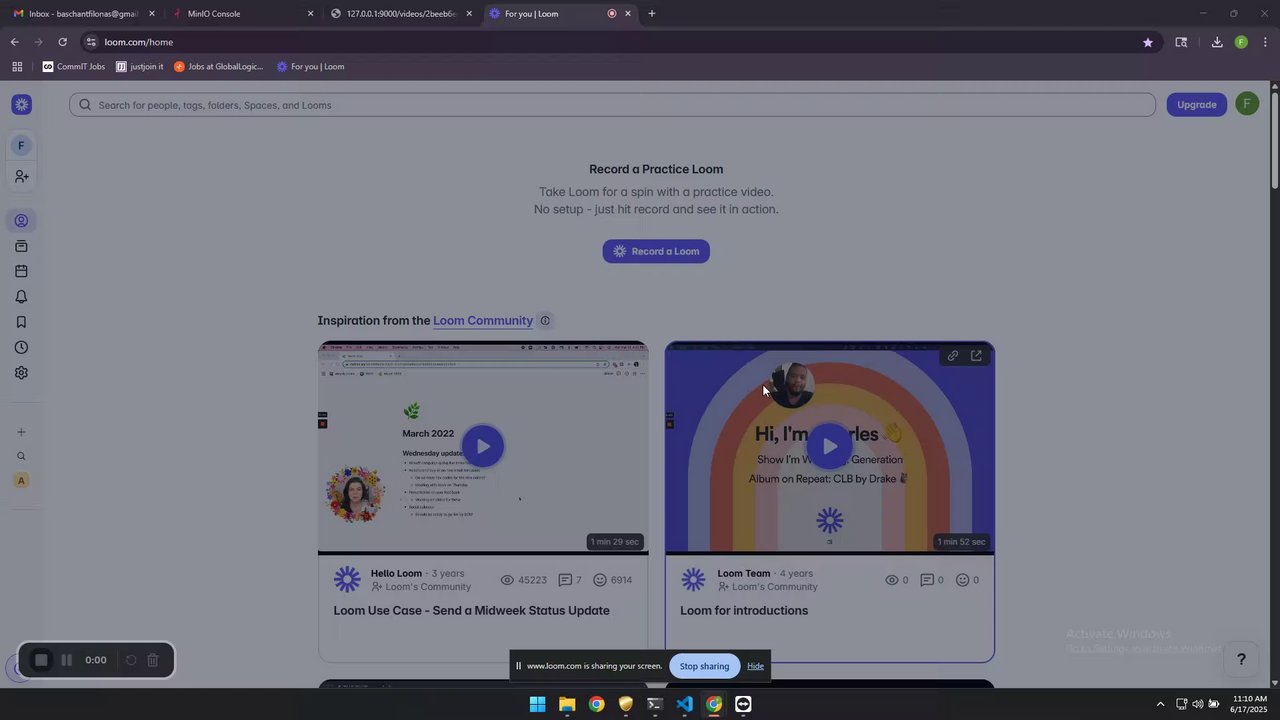Click the comments icon on Midweek Status Update card
This screenshot has width=1280, height=720.
click(x=565, y=580)
